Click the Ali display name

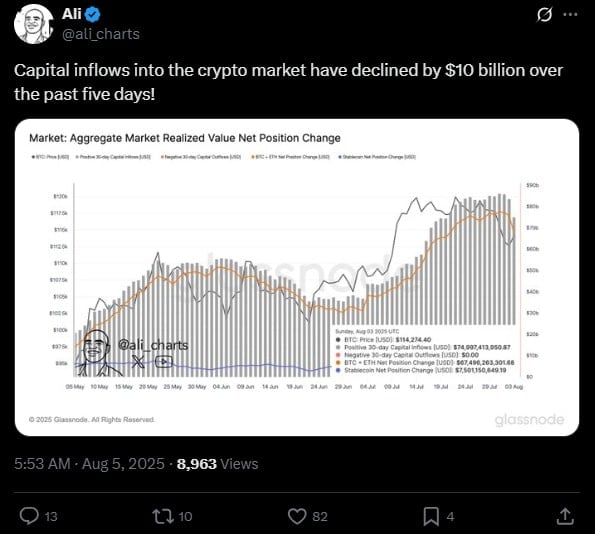pyautogui.click(x=71, y=14)
